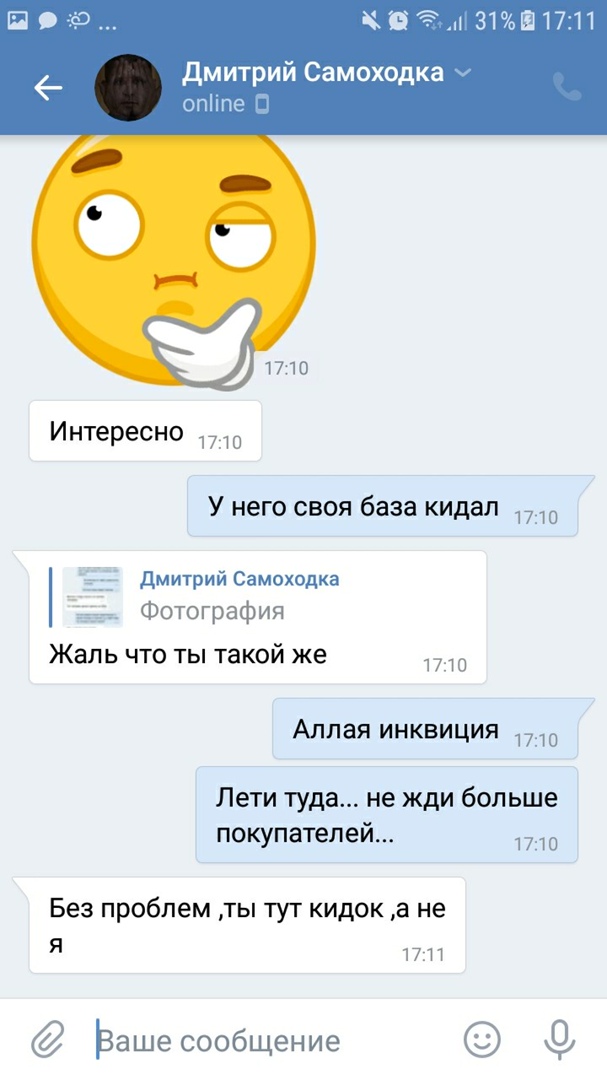Select the 'Без проблем, ты тут кидок' message
The image size is (607, 1080).
point(247,925)
